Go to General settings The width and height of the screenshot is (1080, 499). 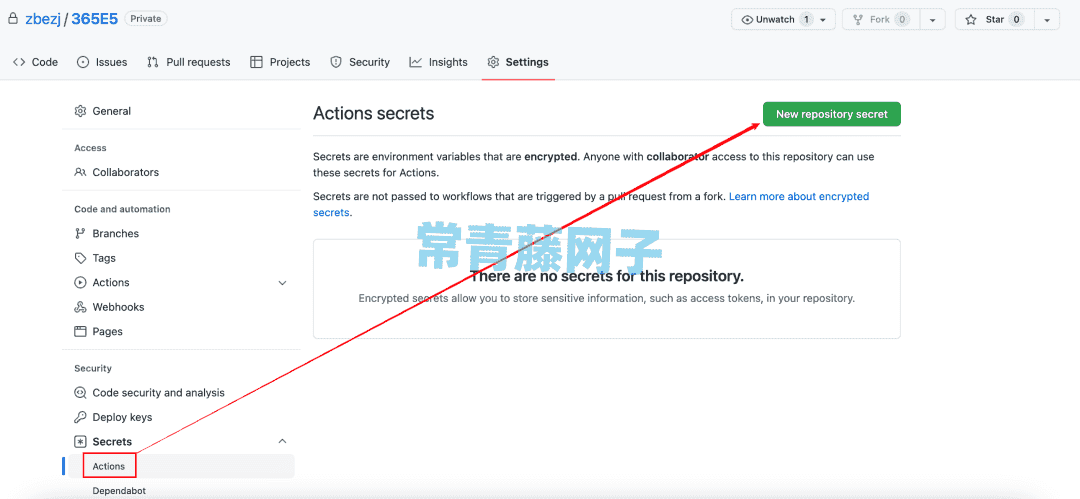click(112, 111)
